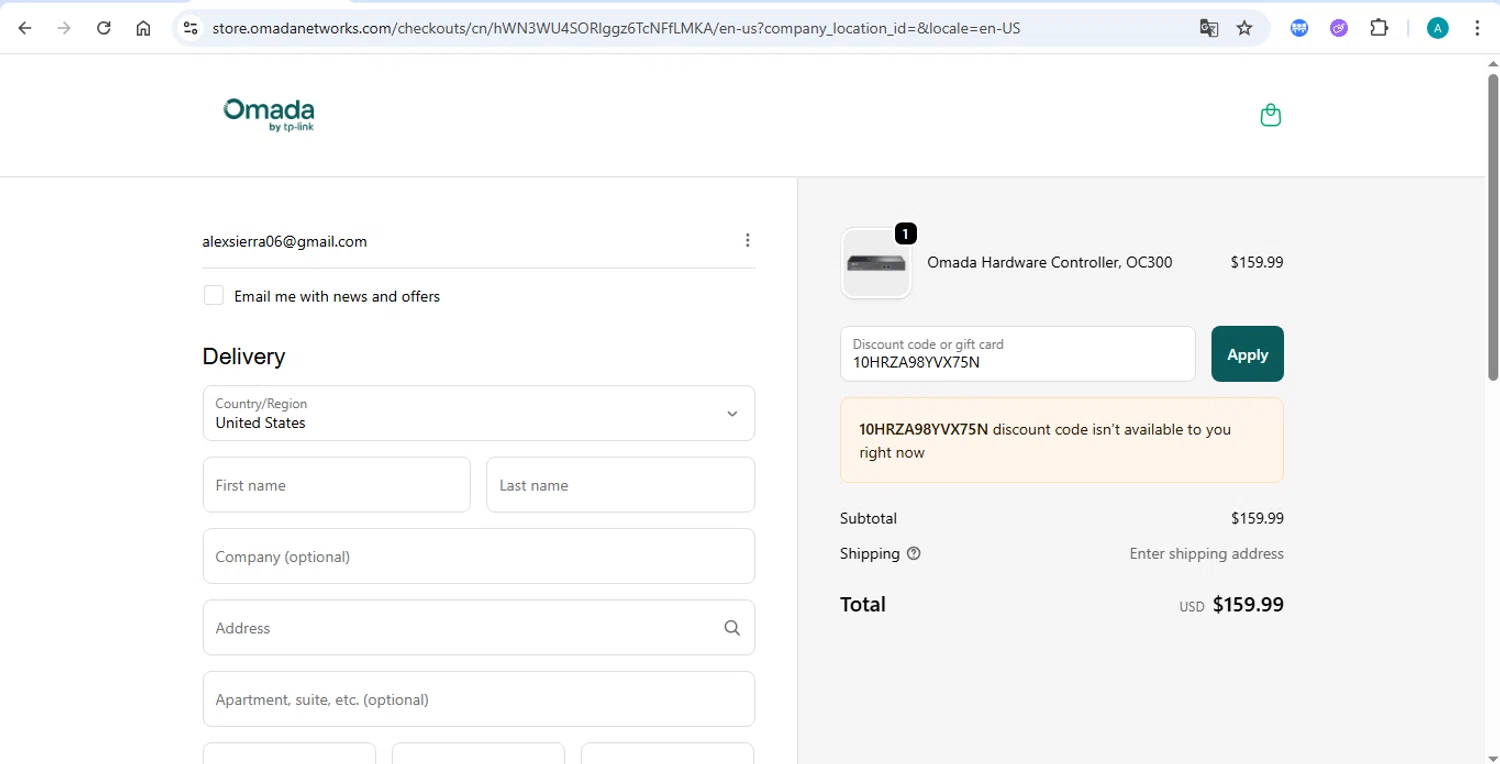Screen dimensions: 1500x764
Task: Click the Shipping help question icon
Action: coord(913,553)
